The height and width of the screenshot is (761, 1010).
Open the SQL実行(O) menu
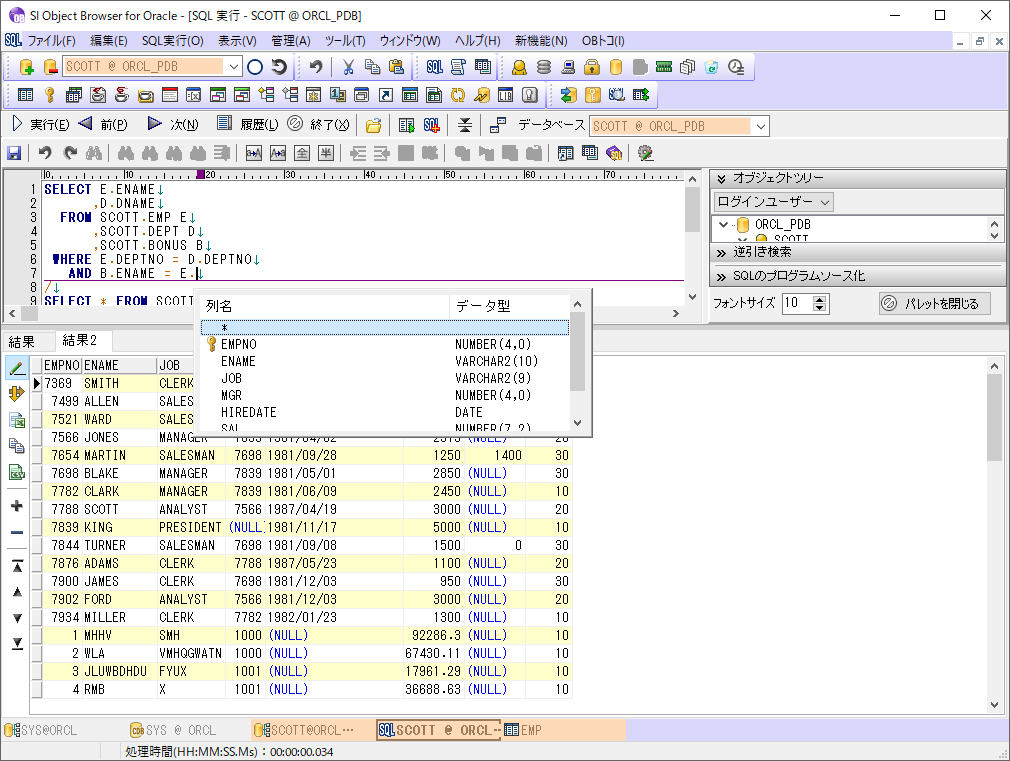(x=172, y=41)
